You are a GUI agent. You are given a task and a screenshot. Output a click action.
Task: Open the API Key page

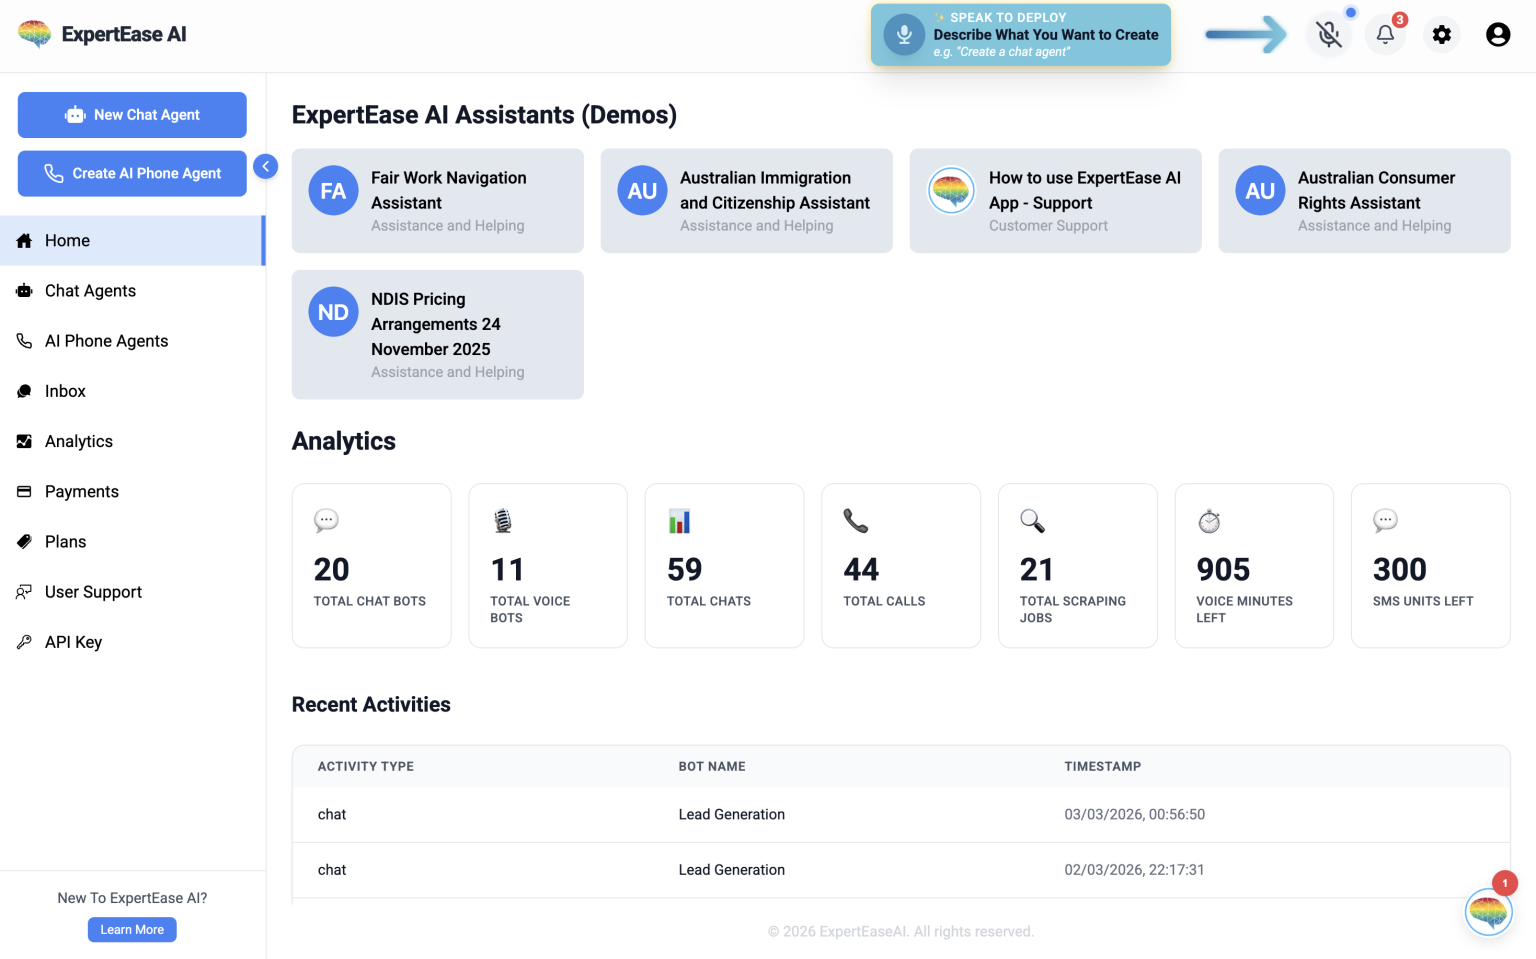73,642
